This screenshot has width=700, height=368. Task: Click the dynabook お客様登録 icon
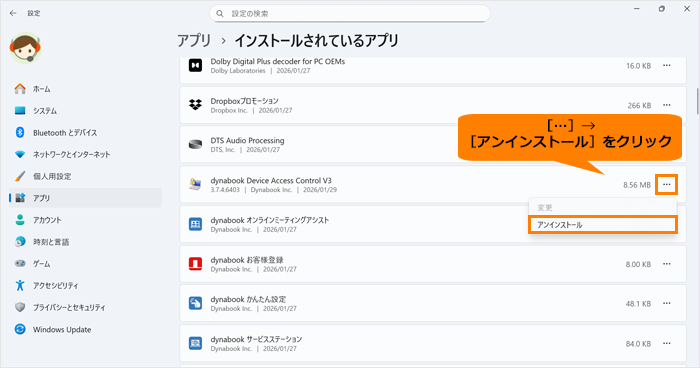point(196,264)
